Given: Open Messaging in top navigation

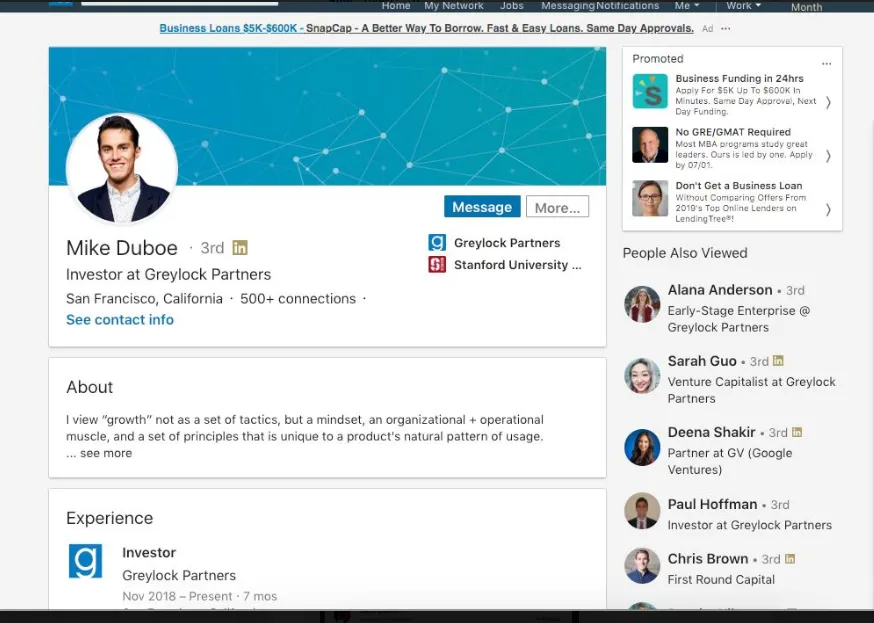Looking at the screenshot, I should click(568, 6).
